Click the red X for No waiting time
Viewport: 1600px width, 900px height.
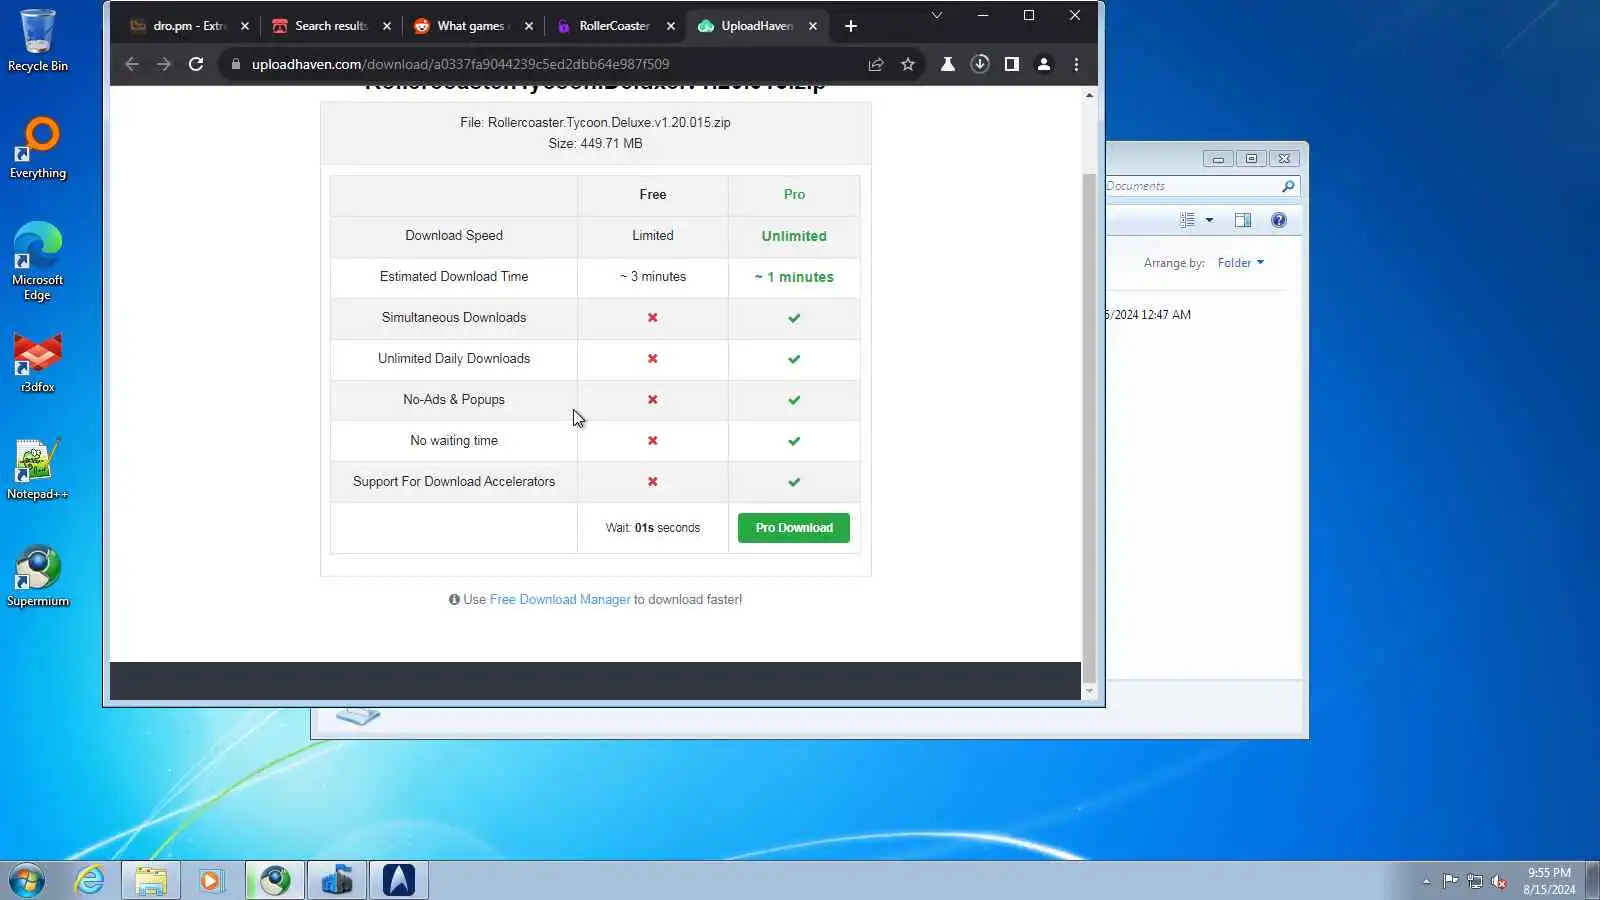(653, 441)
